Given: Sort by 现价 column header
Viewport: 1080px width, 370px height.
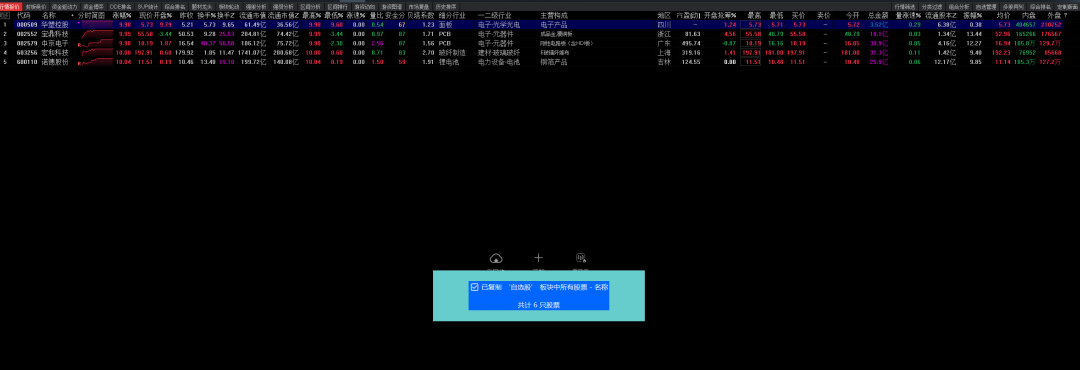Looking at the screenshot, I should click(x=145, y=14).
